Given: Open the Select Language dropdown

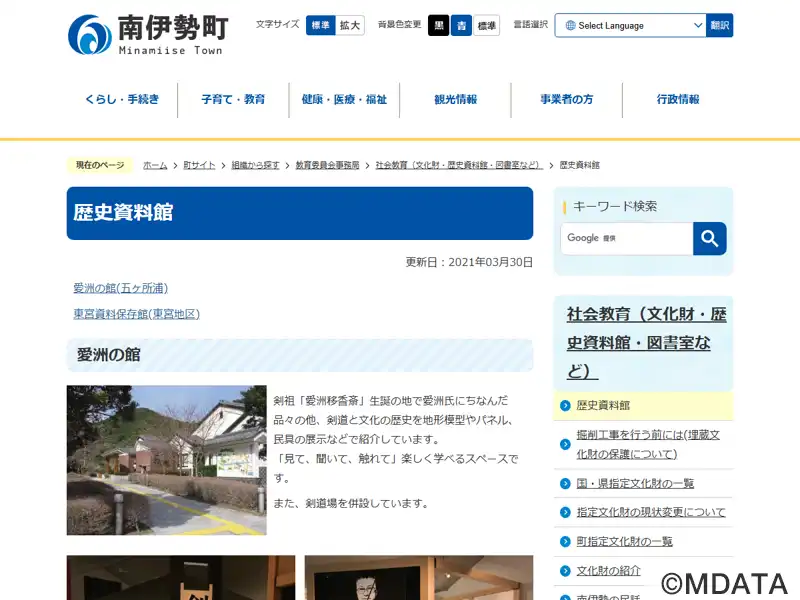Looking at the screenshot, I should 634,25.
